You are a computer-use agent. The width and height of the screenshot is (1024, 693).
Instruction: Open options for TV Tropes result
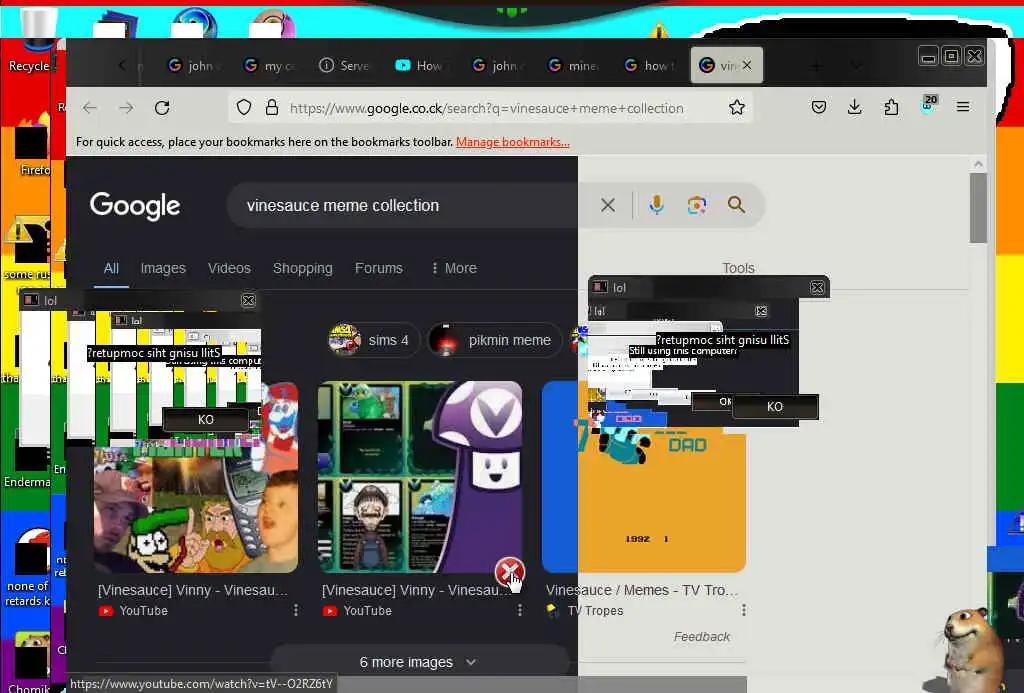[x=743, y=610]
